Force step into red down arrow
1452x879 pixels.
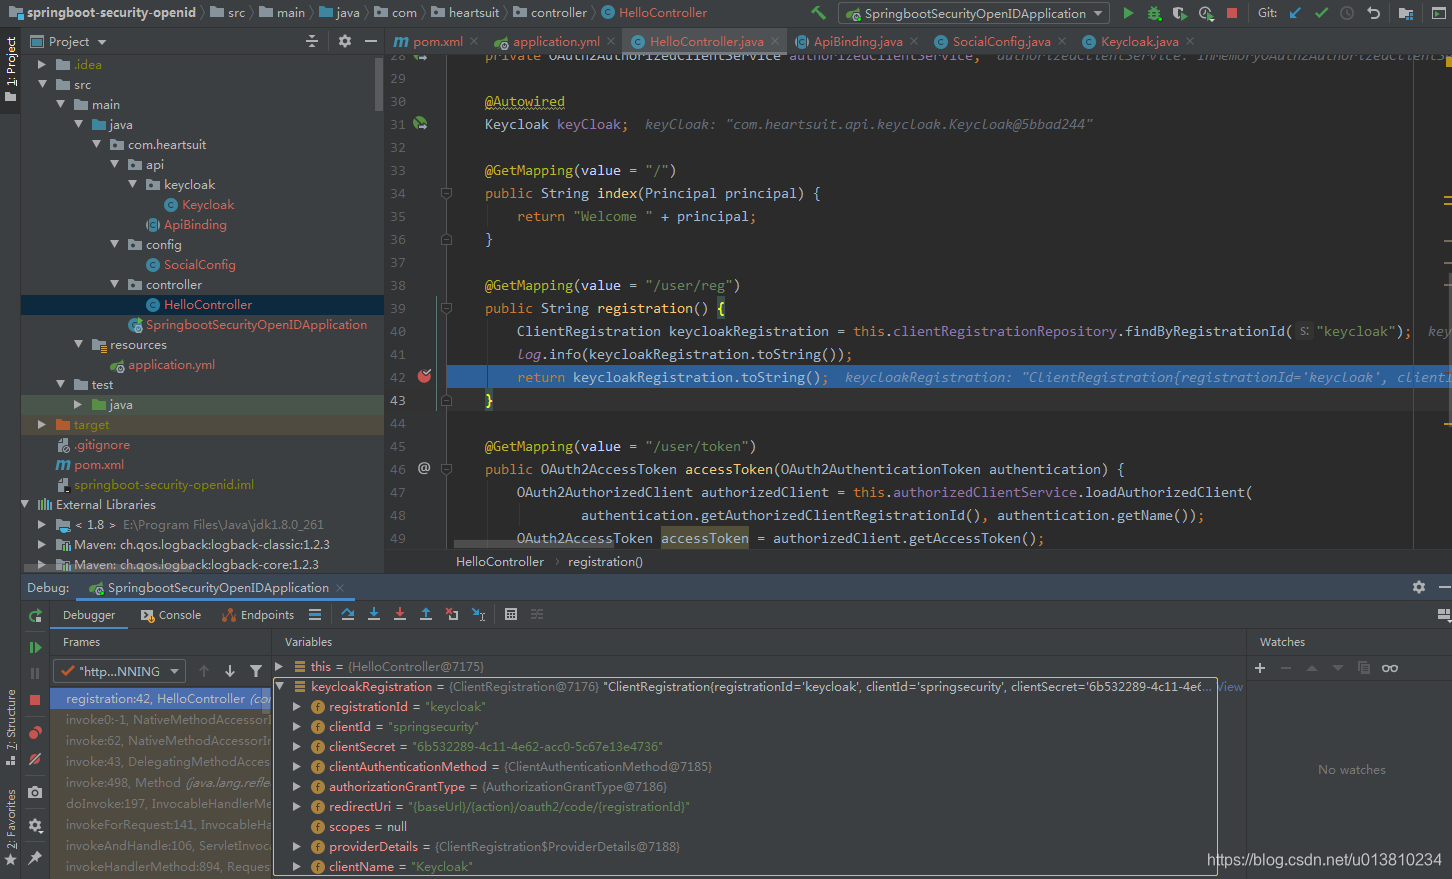(x=400, y=614)
